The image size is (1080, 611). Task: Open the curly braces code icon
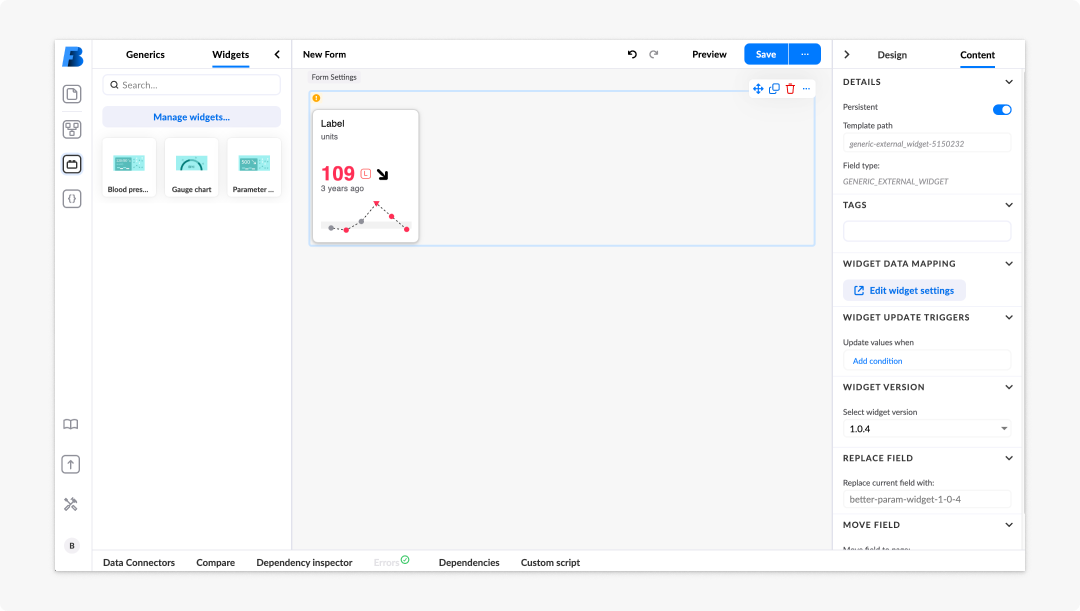coord(72,199)
